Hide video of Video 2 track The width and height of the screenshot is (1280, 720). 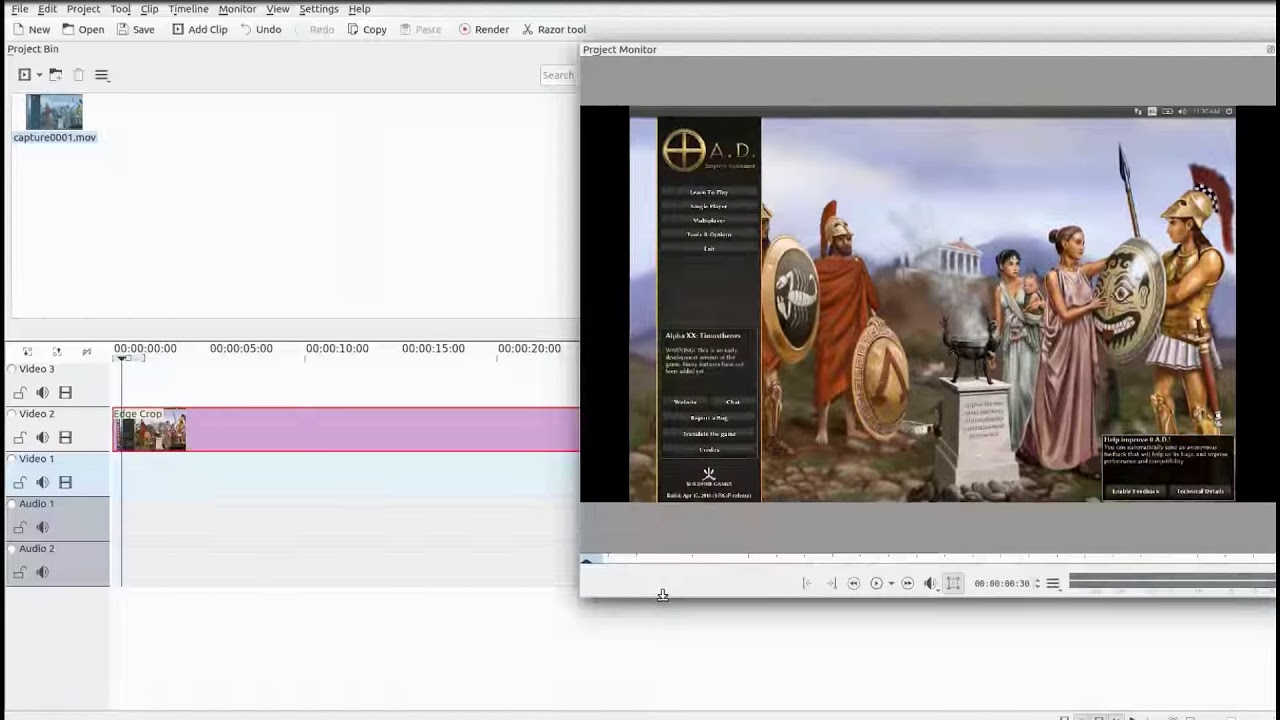point(65,438)
